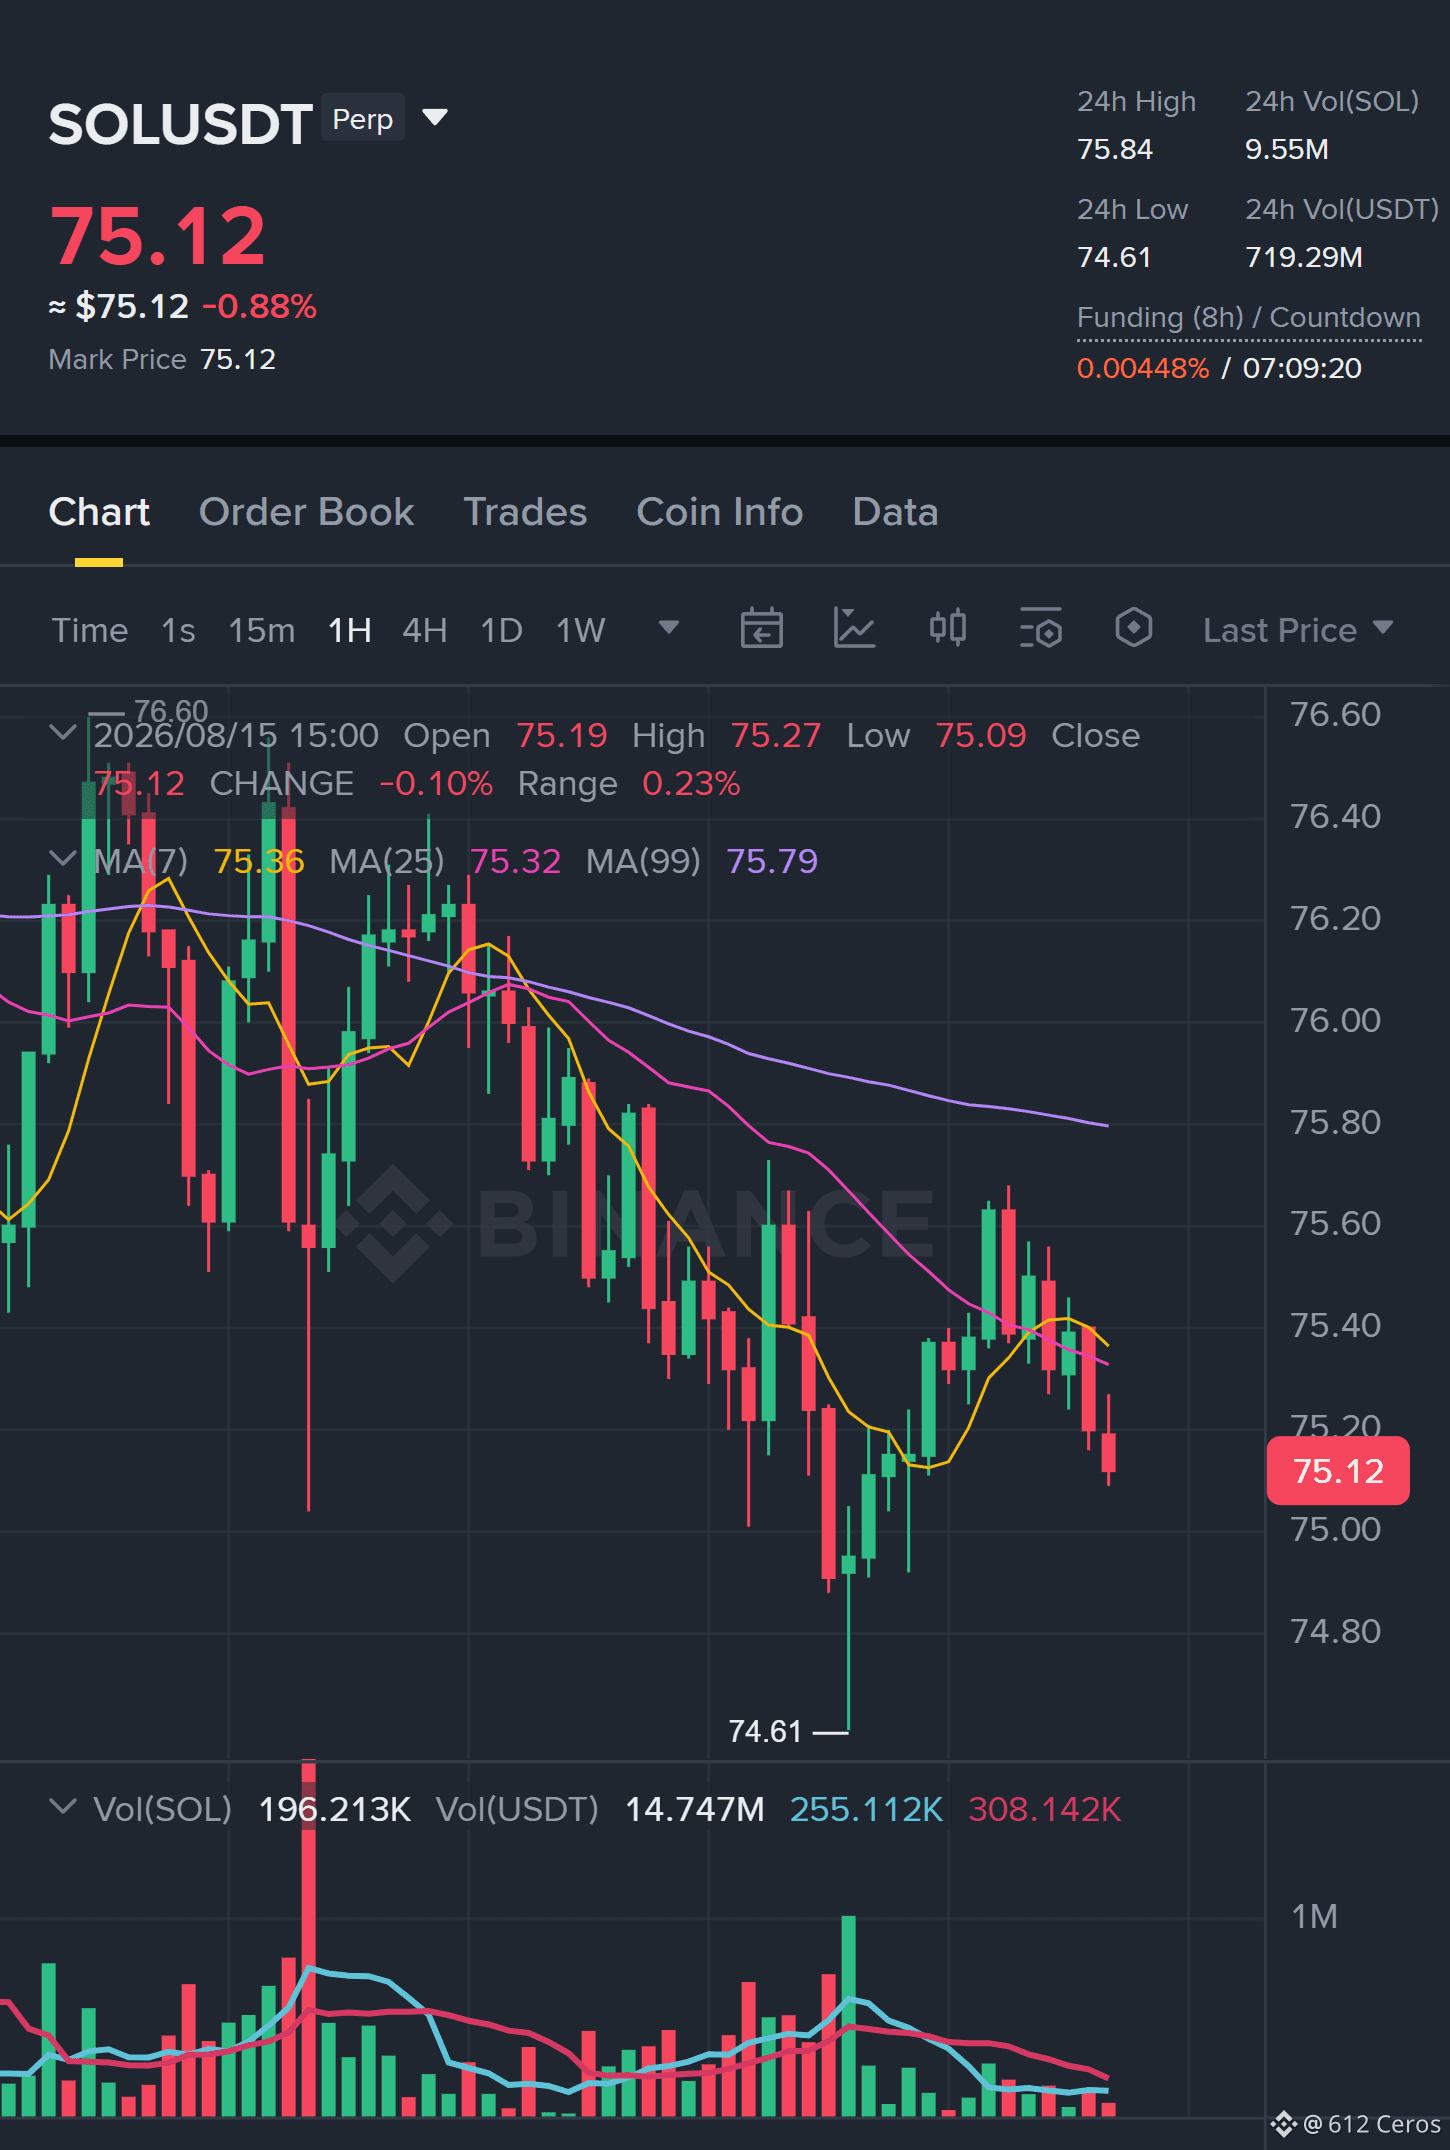Select the 1W interval
Image resolution: width=1450 pixels, height=2150 pixels.
pos(581,630)
